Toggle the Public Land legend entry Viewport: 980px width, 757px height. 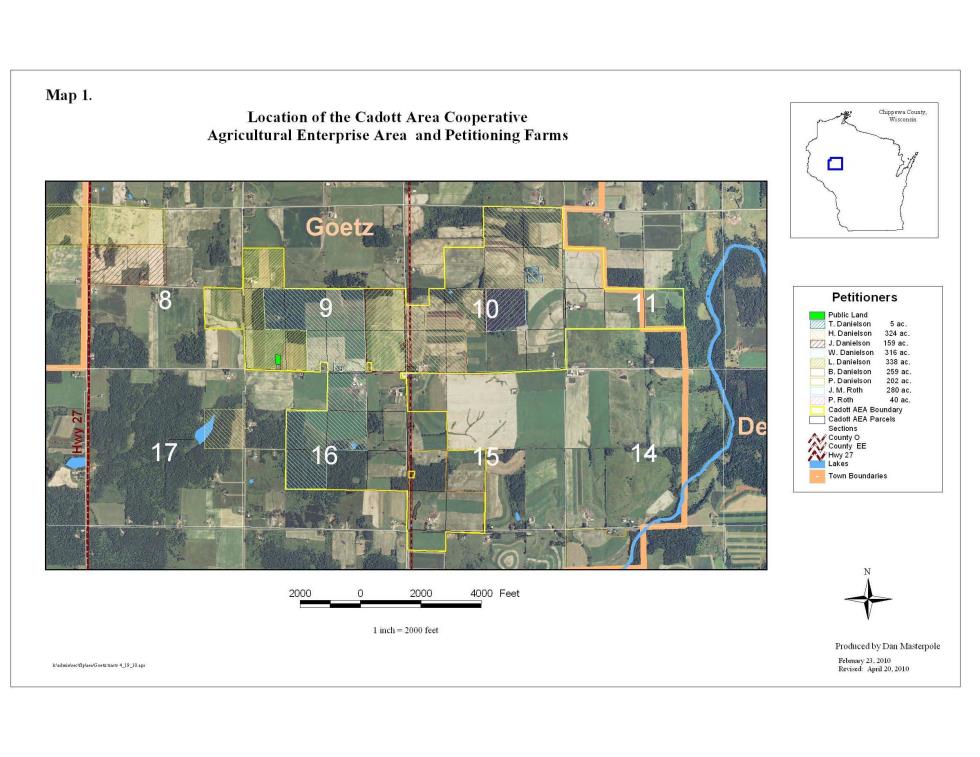(816, 314)
